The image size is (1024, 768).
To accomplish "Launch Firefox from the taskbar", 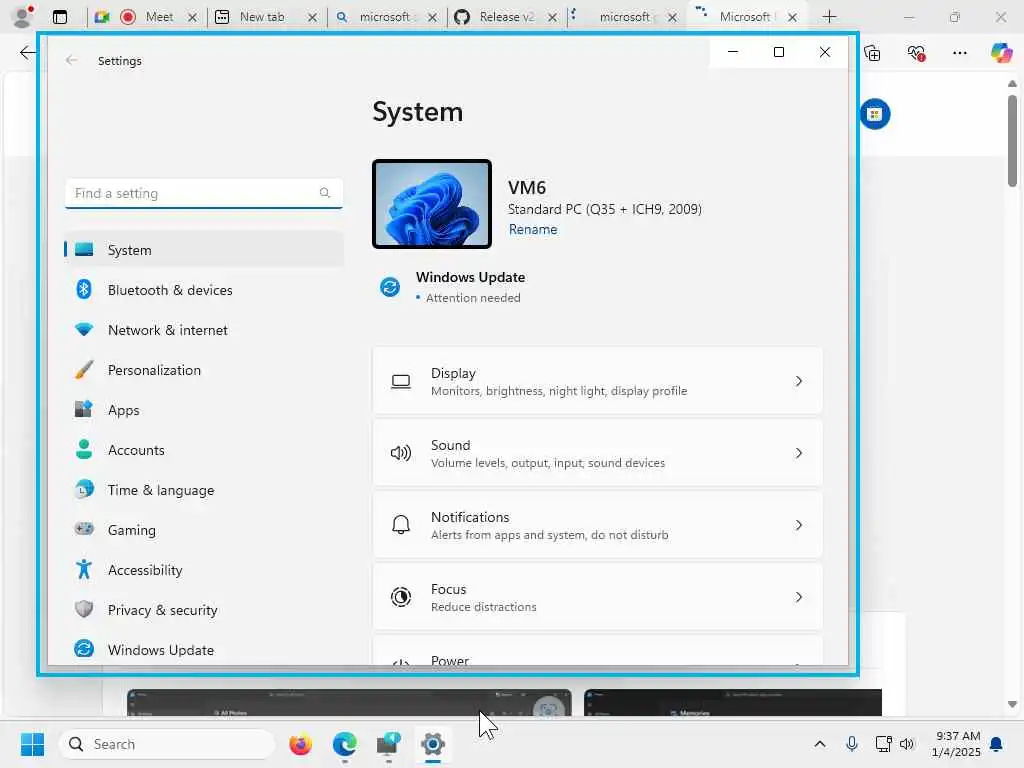I will pos(300,744).
